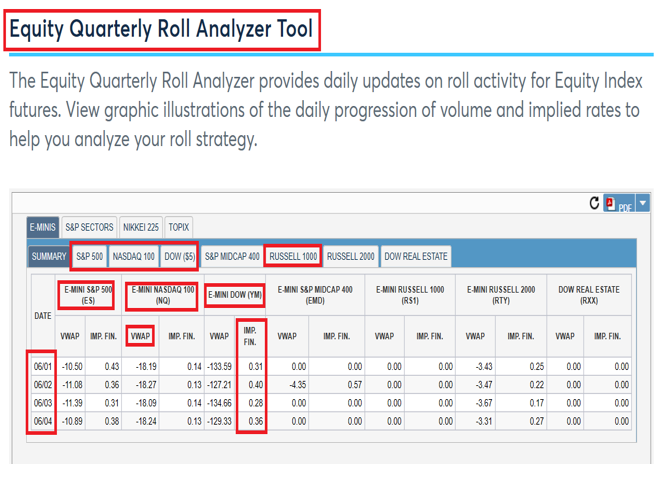Open the RUSSELL 1000 sub-tab

(x=293, y=256)
